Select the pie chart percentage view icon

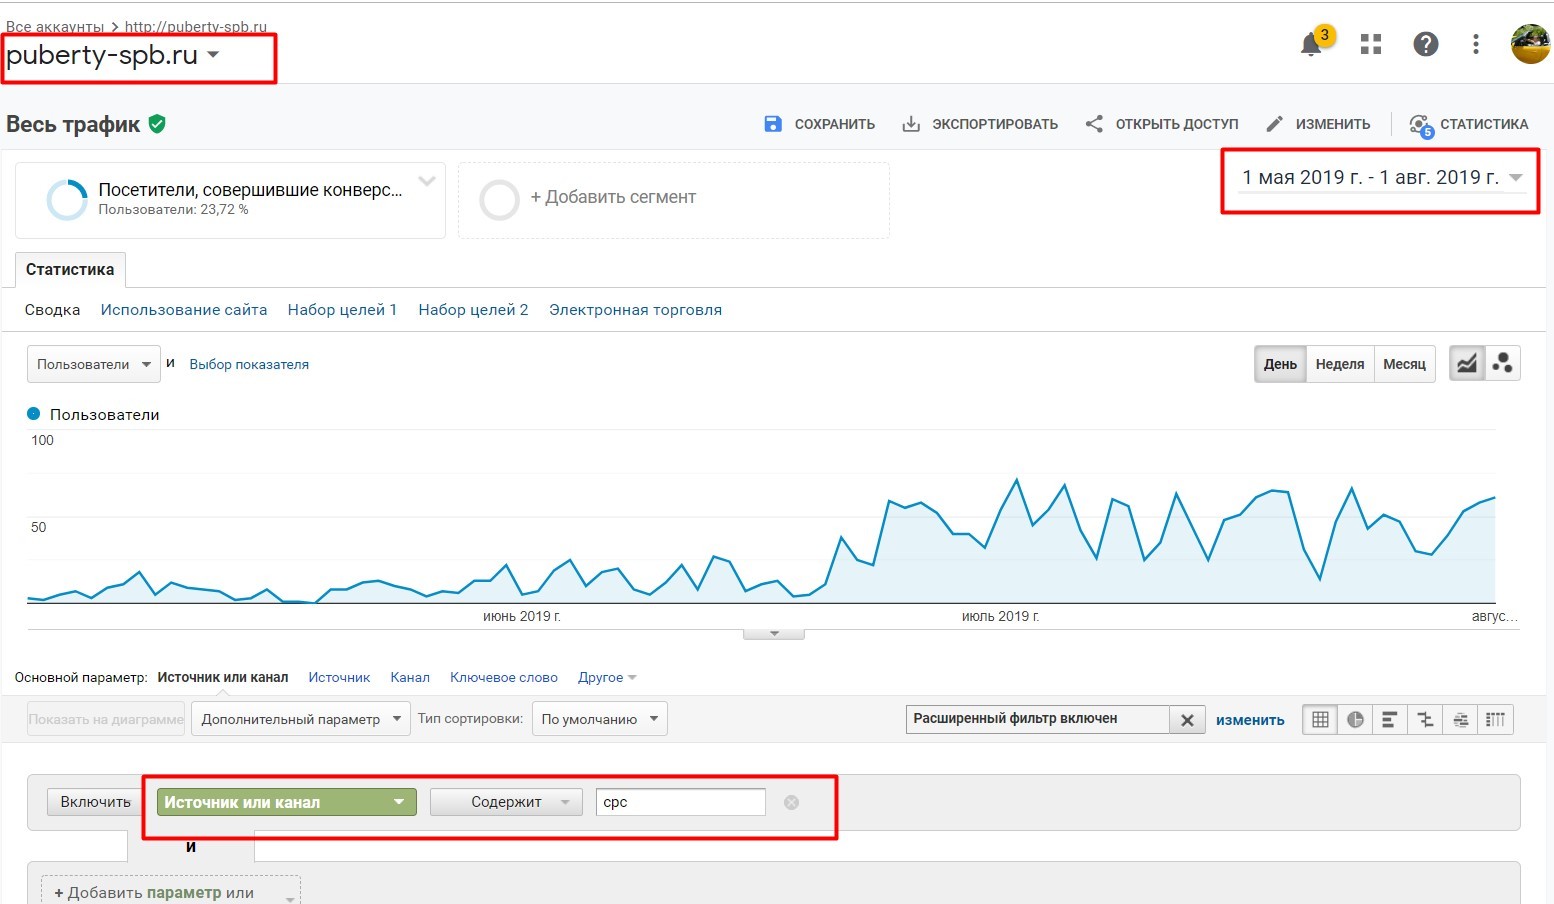tap(1355, 720)
